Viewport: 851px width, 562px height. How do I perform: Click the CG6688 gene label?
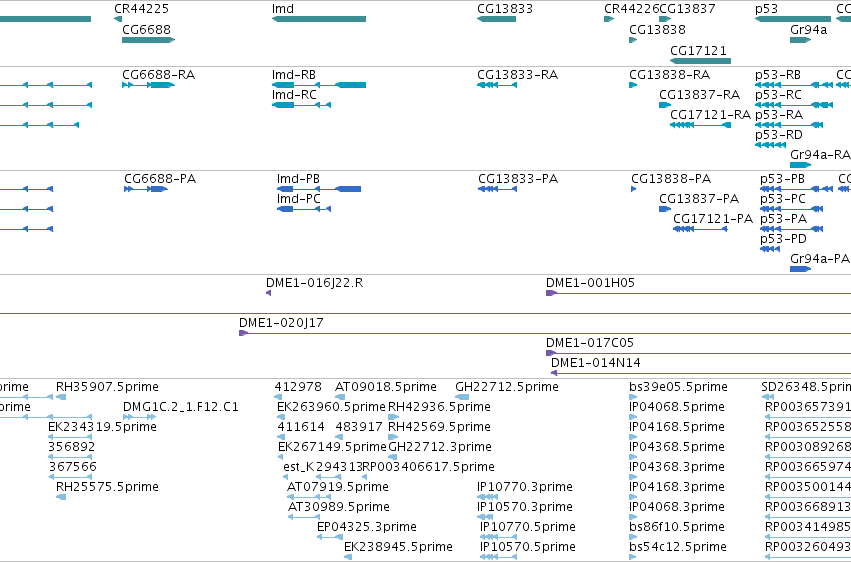pyautogui.click(x=146, y=29)
